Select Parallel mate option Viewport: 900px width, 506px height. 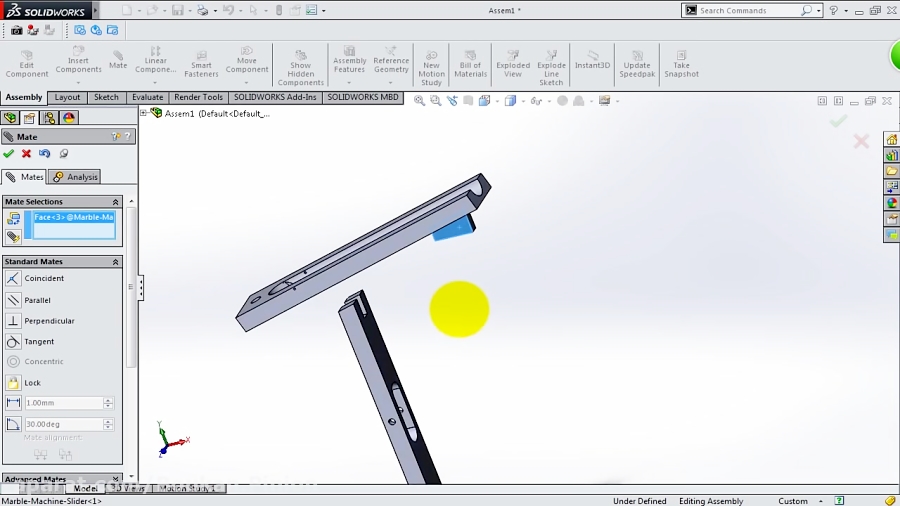[x=29, y=300]
